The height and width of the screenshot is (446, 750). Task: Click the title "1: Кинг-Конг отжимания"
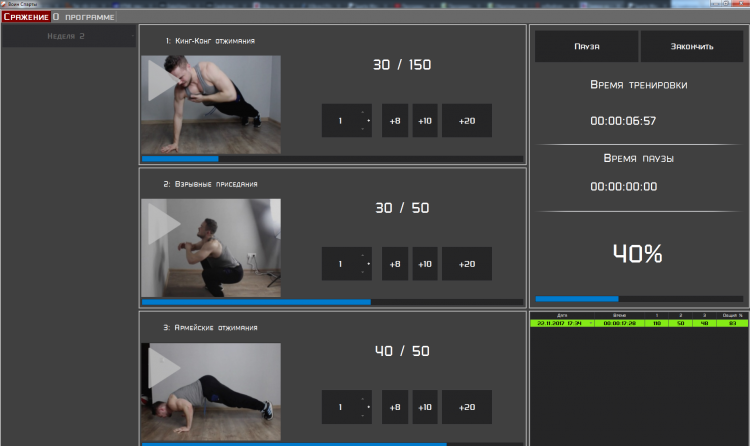pyautogui.click(x=210, y=41)
